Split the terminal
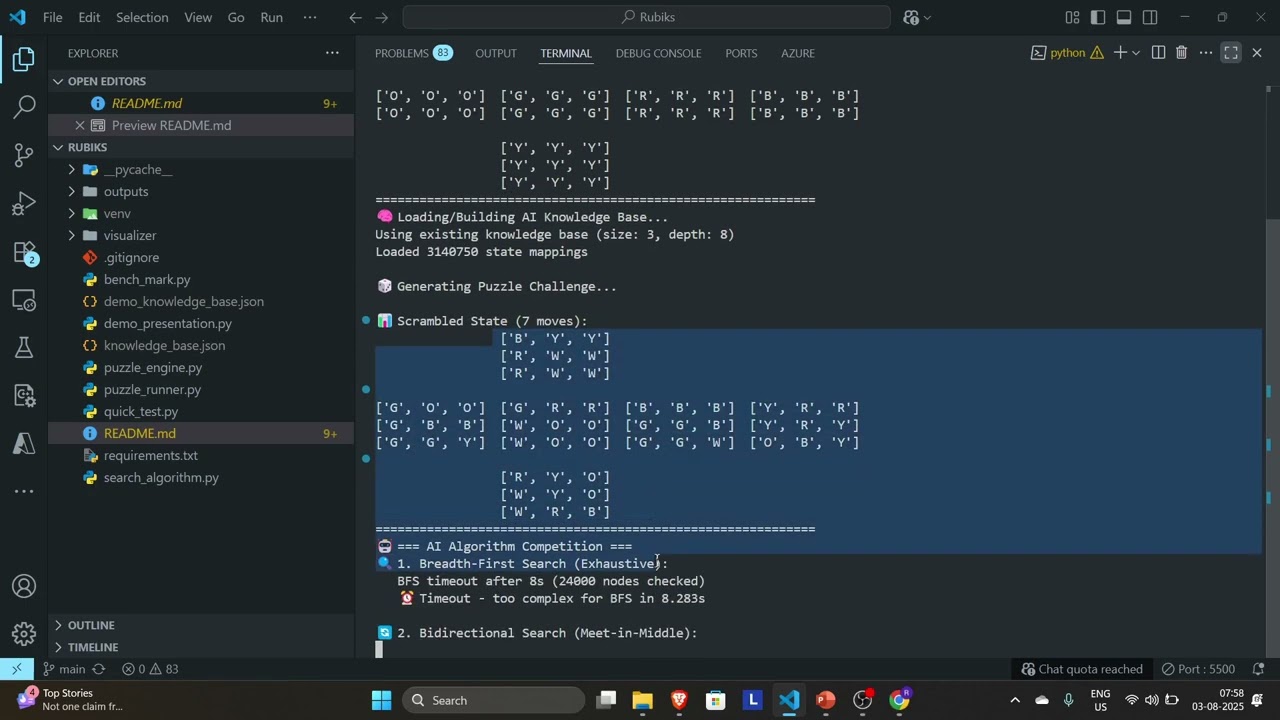1280x720 pixels. point(1158,53)
